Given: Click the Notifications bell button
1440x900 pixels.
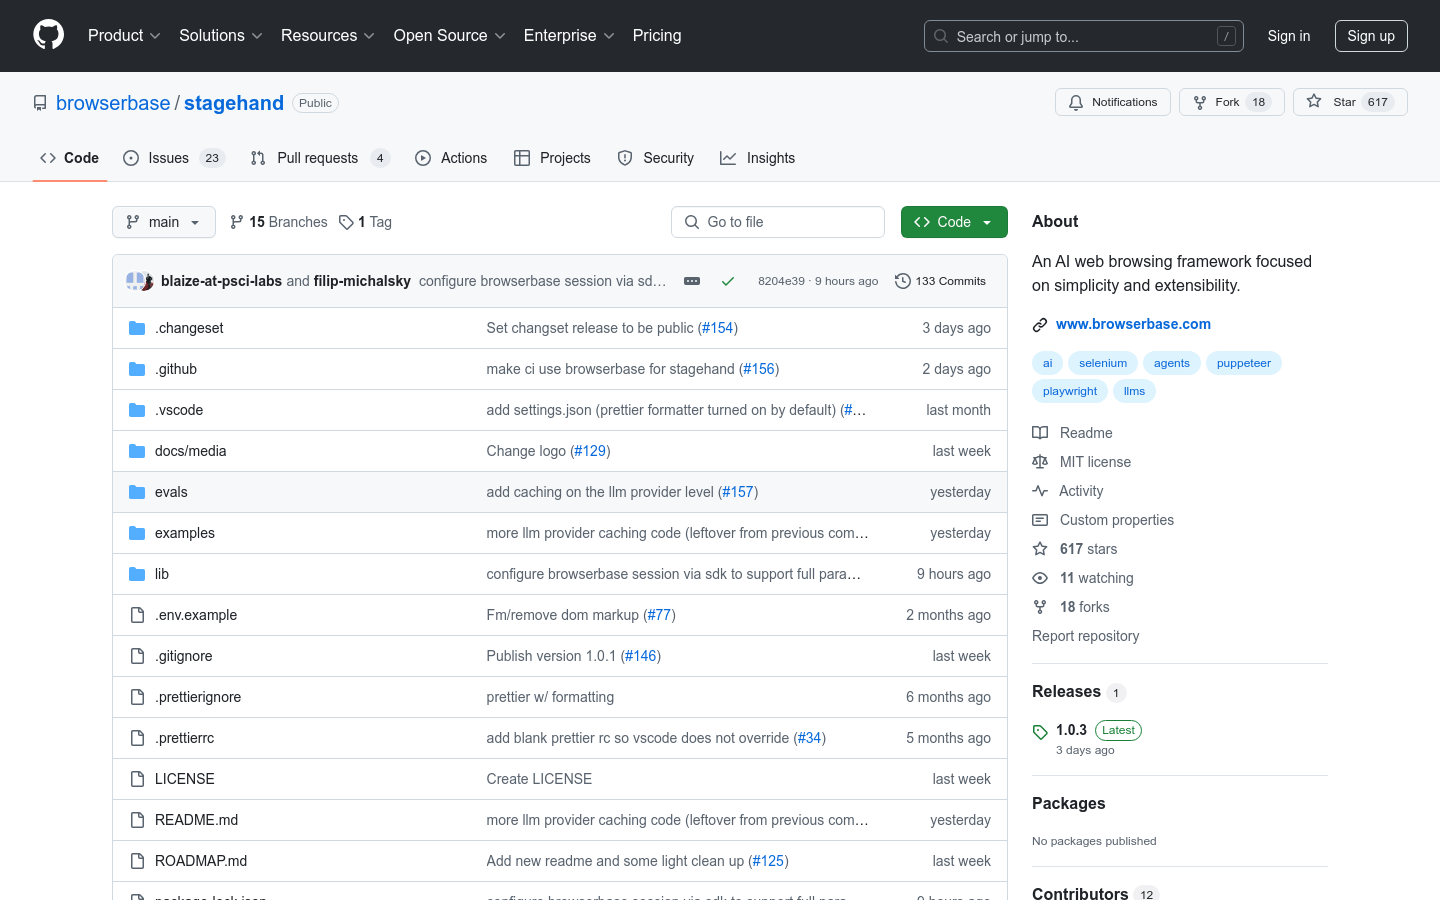Looking at the screenshot, I should coord(1112,102).
